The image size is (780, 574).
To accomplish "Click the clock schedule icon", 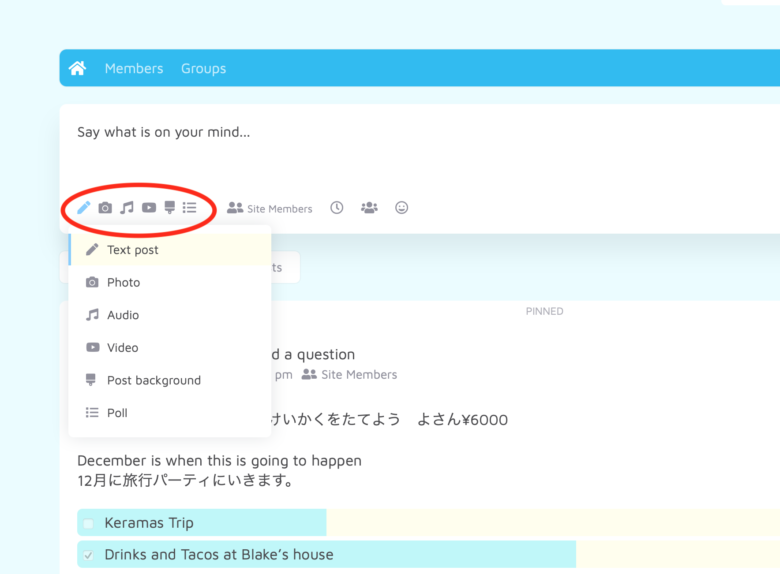I will tap(337, 208).
